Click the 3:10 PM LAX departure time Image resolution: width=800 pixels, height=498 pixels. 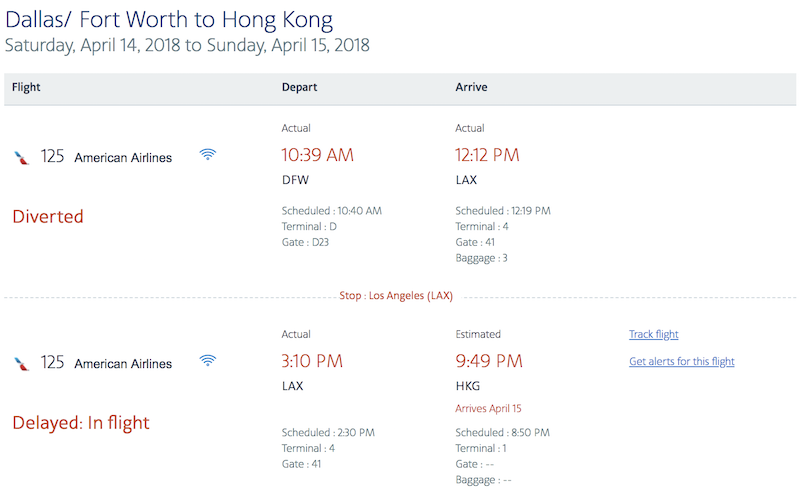tap(312, 361)
